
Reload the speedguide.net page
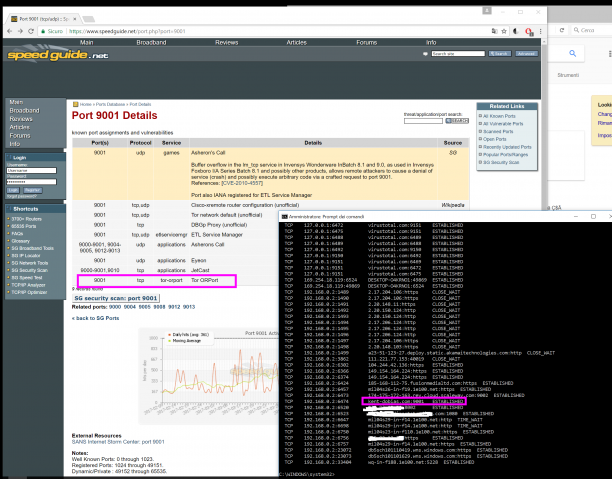[31, 31]
